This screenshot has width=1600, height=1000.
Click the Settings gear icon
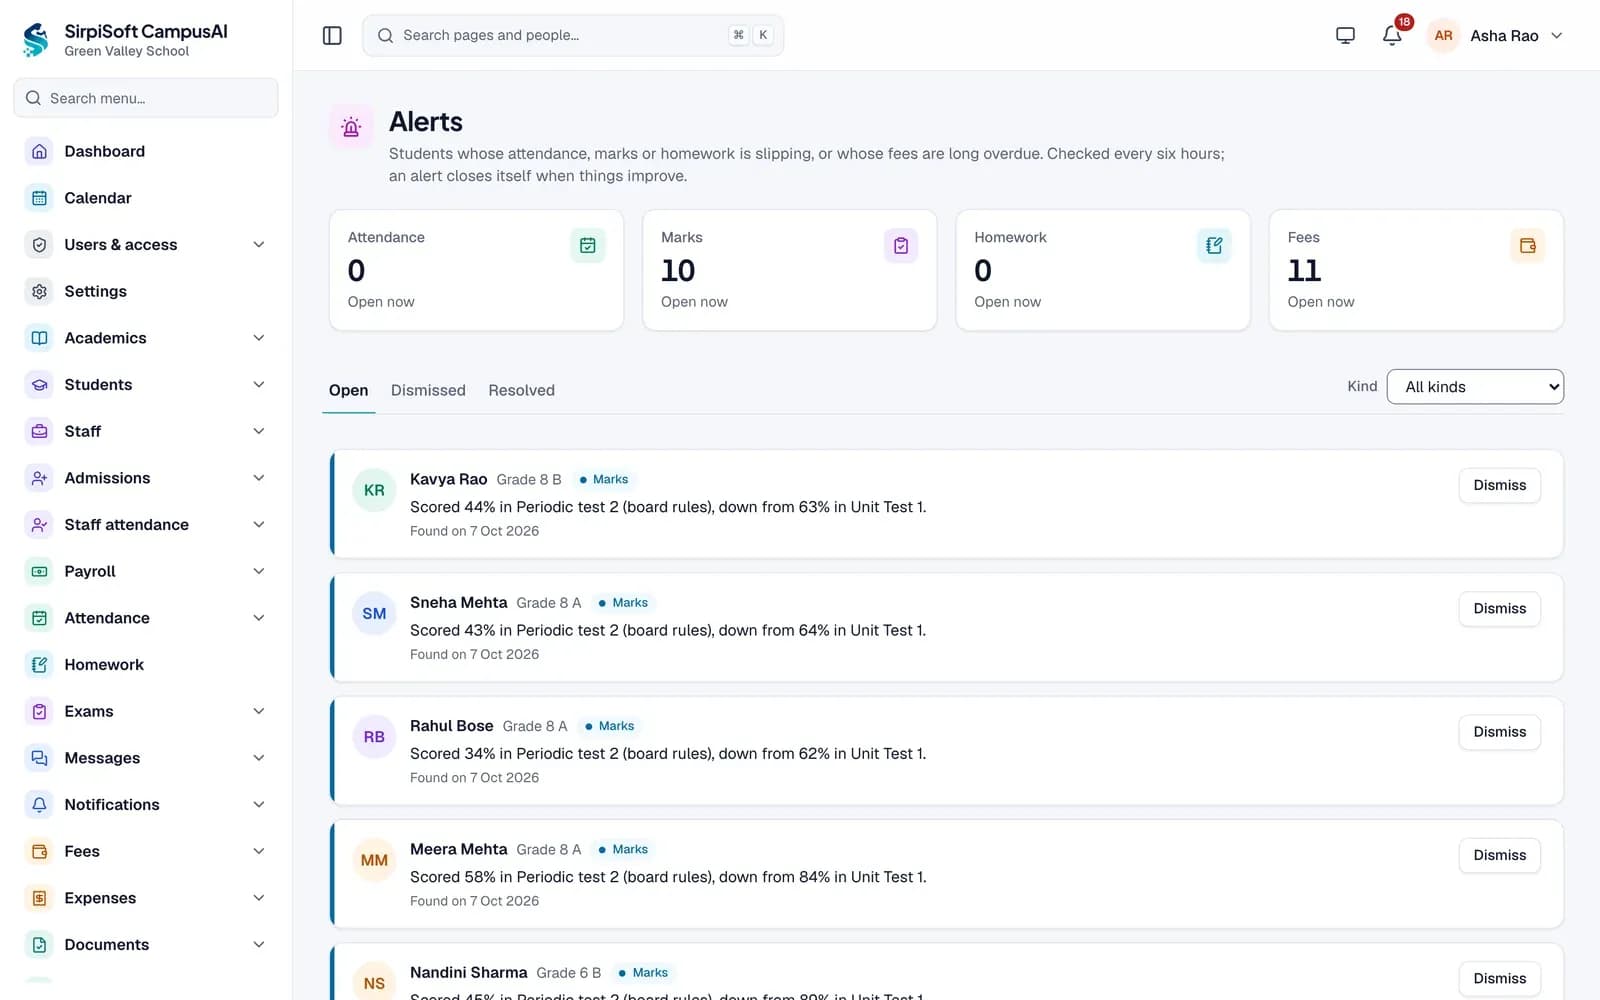click(x=39, y=291)
